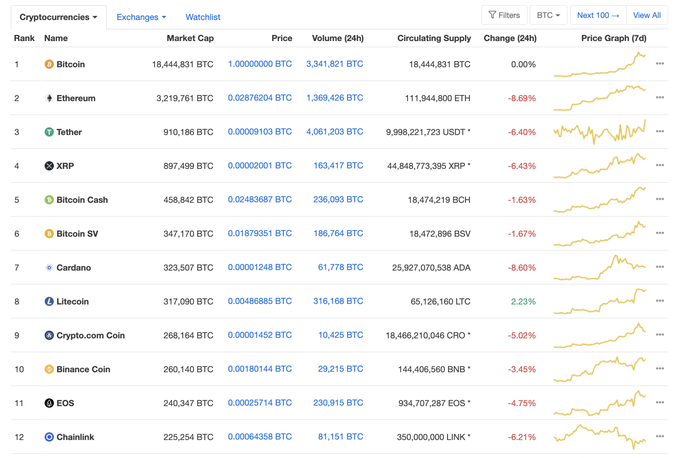This screenshot has width=680, height=458.
Task: Click Litecoin price 0.00486885 BTC link
Action: 260,301
